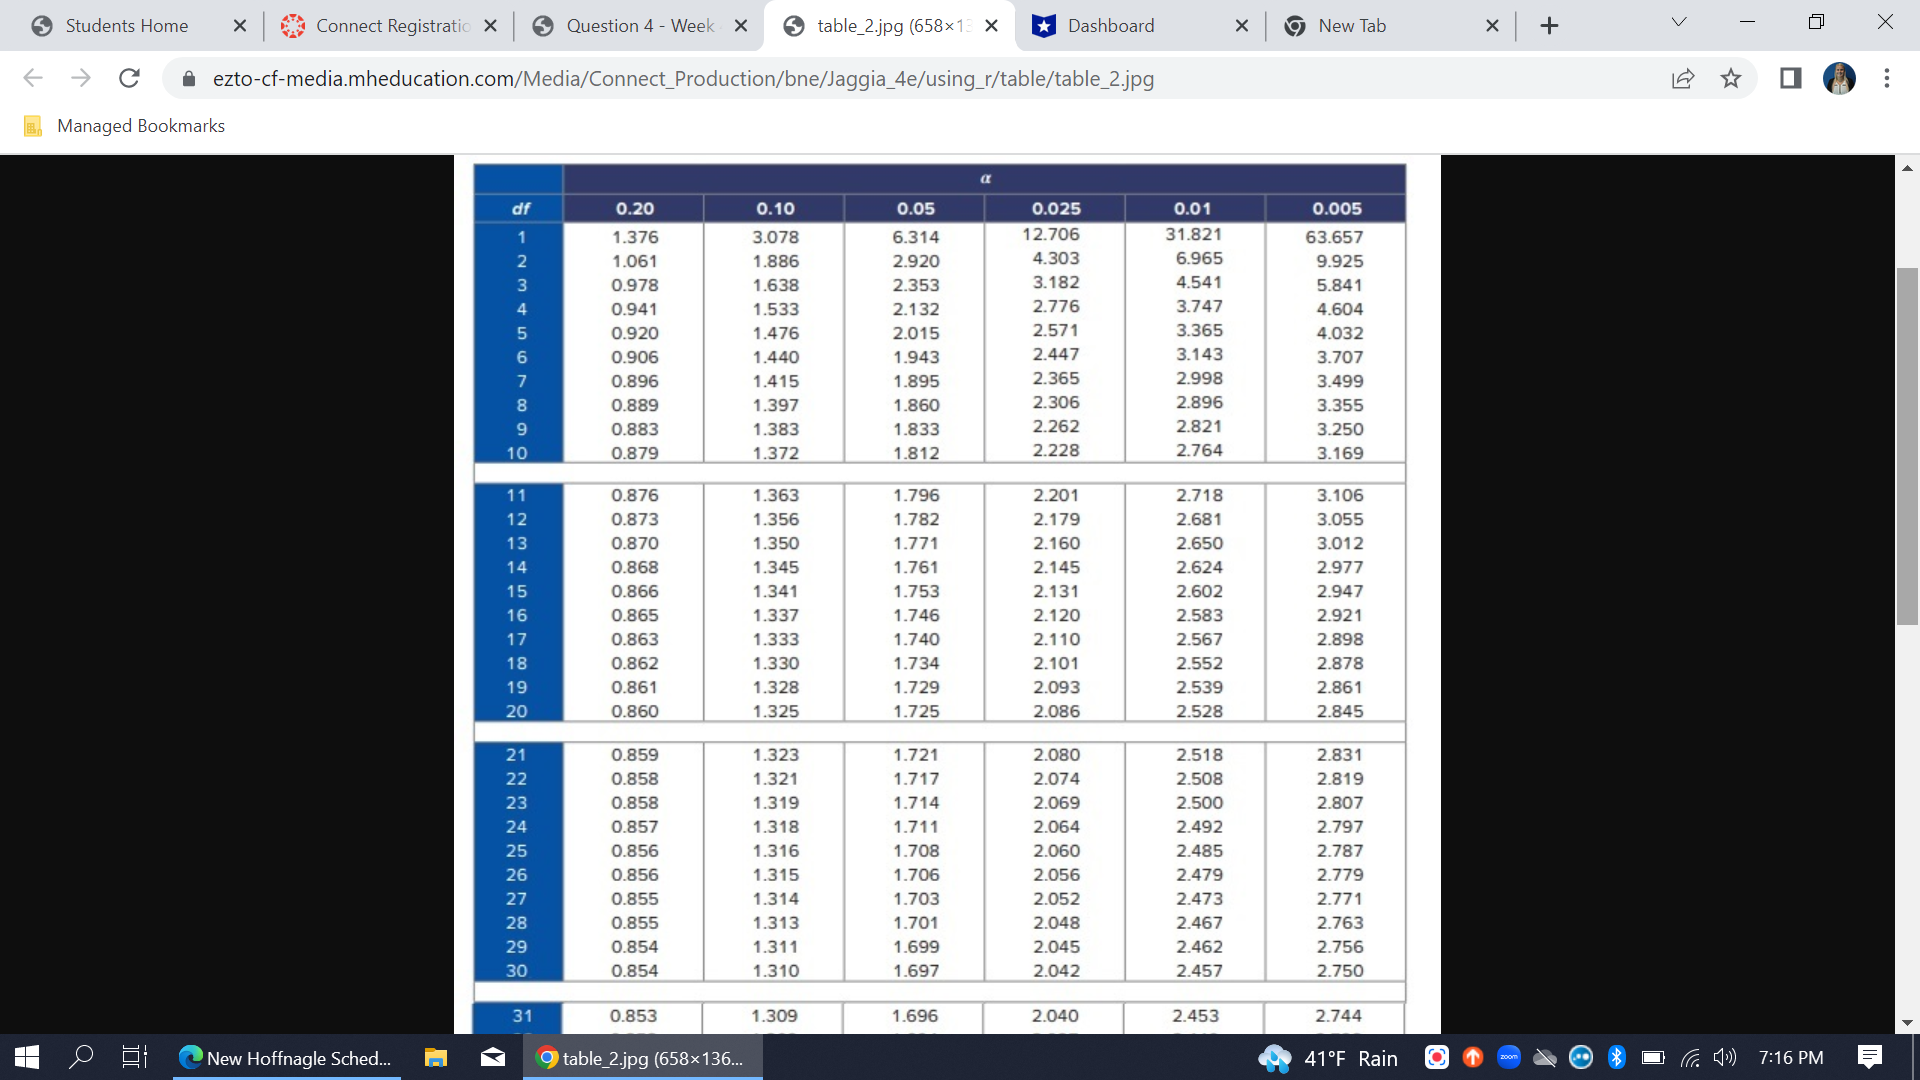Close the Connect Registration tab

click(x=490, y=26)
